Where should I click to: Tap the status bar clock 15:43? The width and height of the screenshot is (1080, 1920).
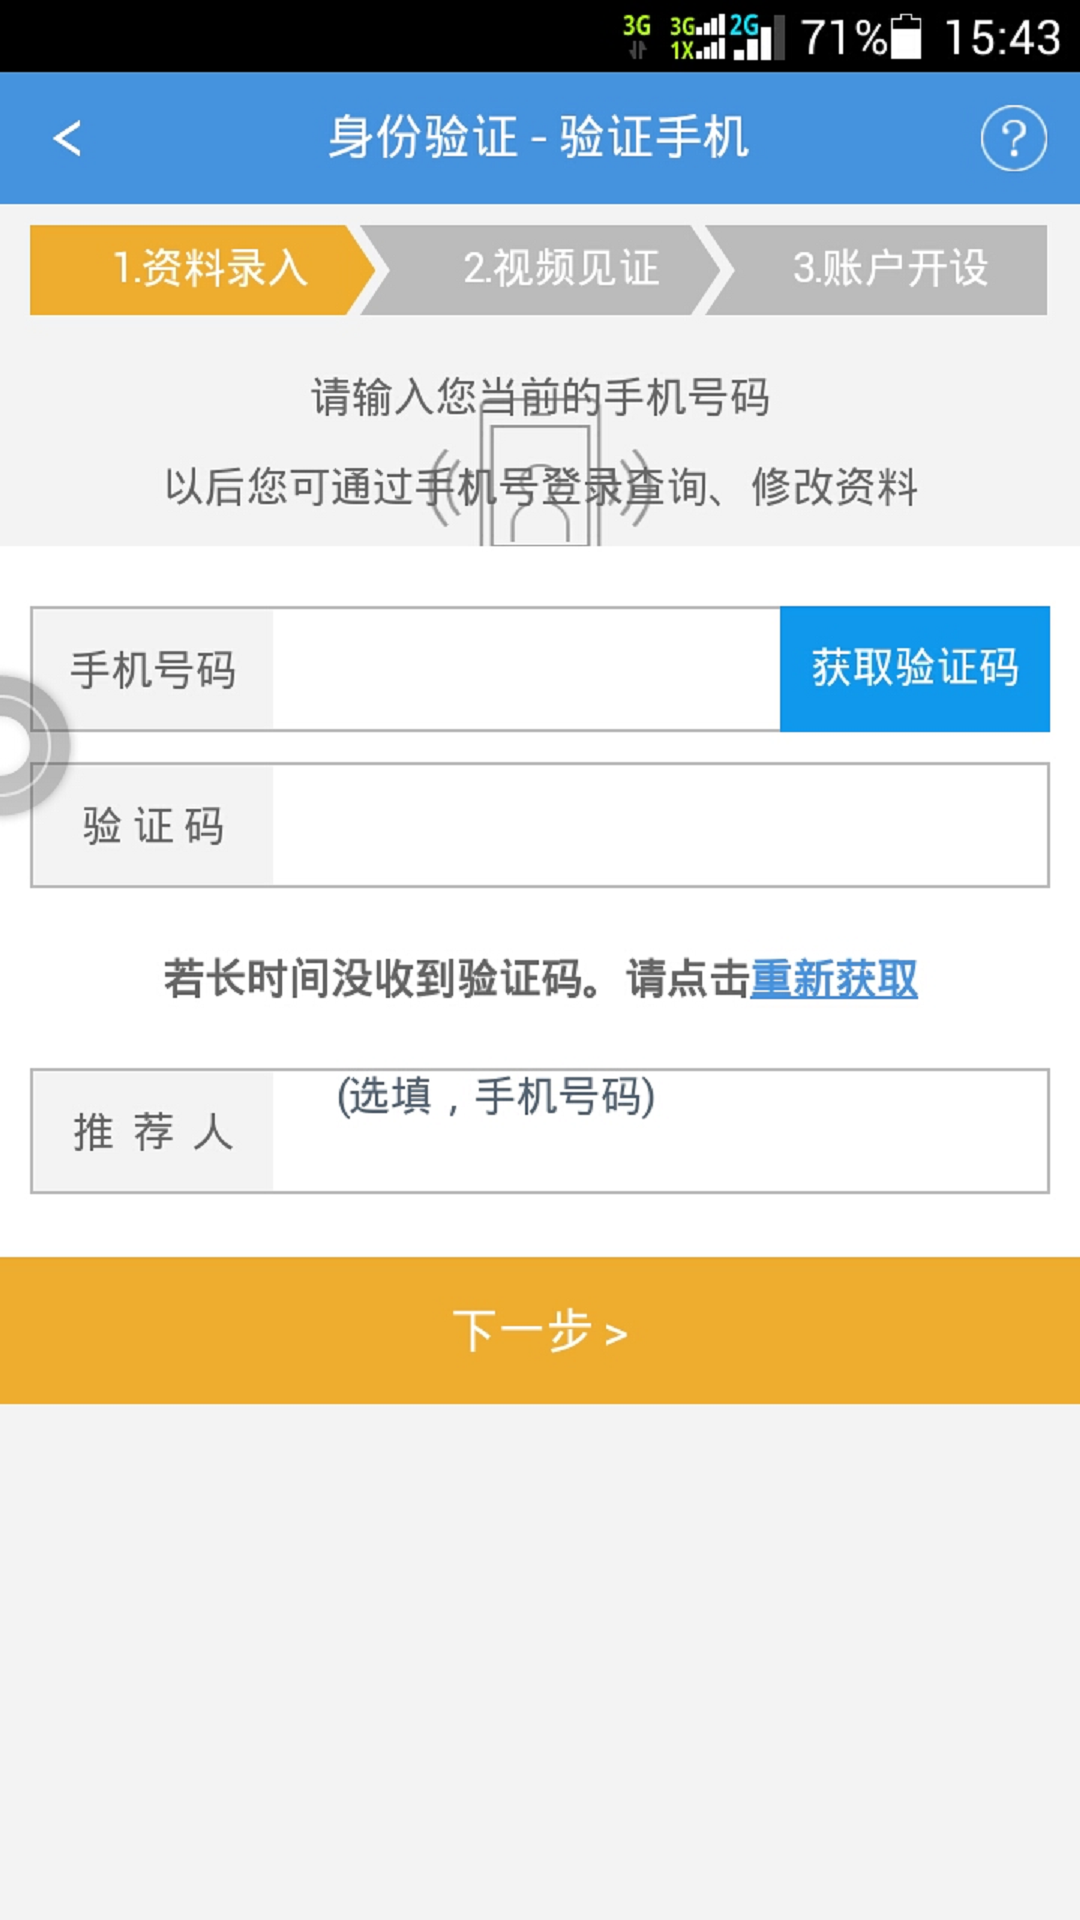(x=1001, y=38)
